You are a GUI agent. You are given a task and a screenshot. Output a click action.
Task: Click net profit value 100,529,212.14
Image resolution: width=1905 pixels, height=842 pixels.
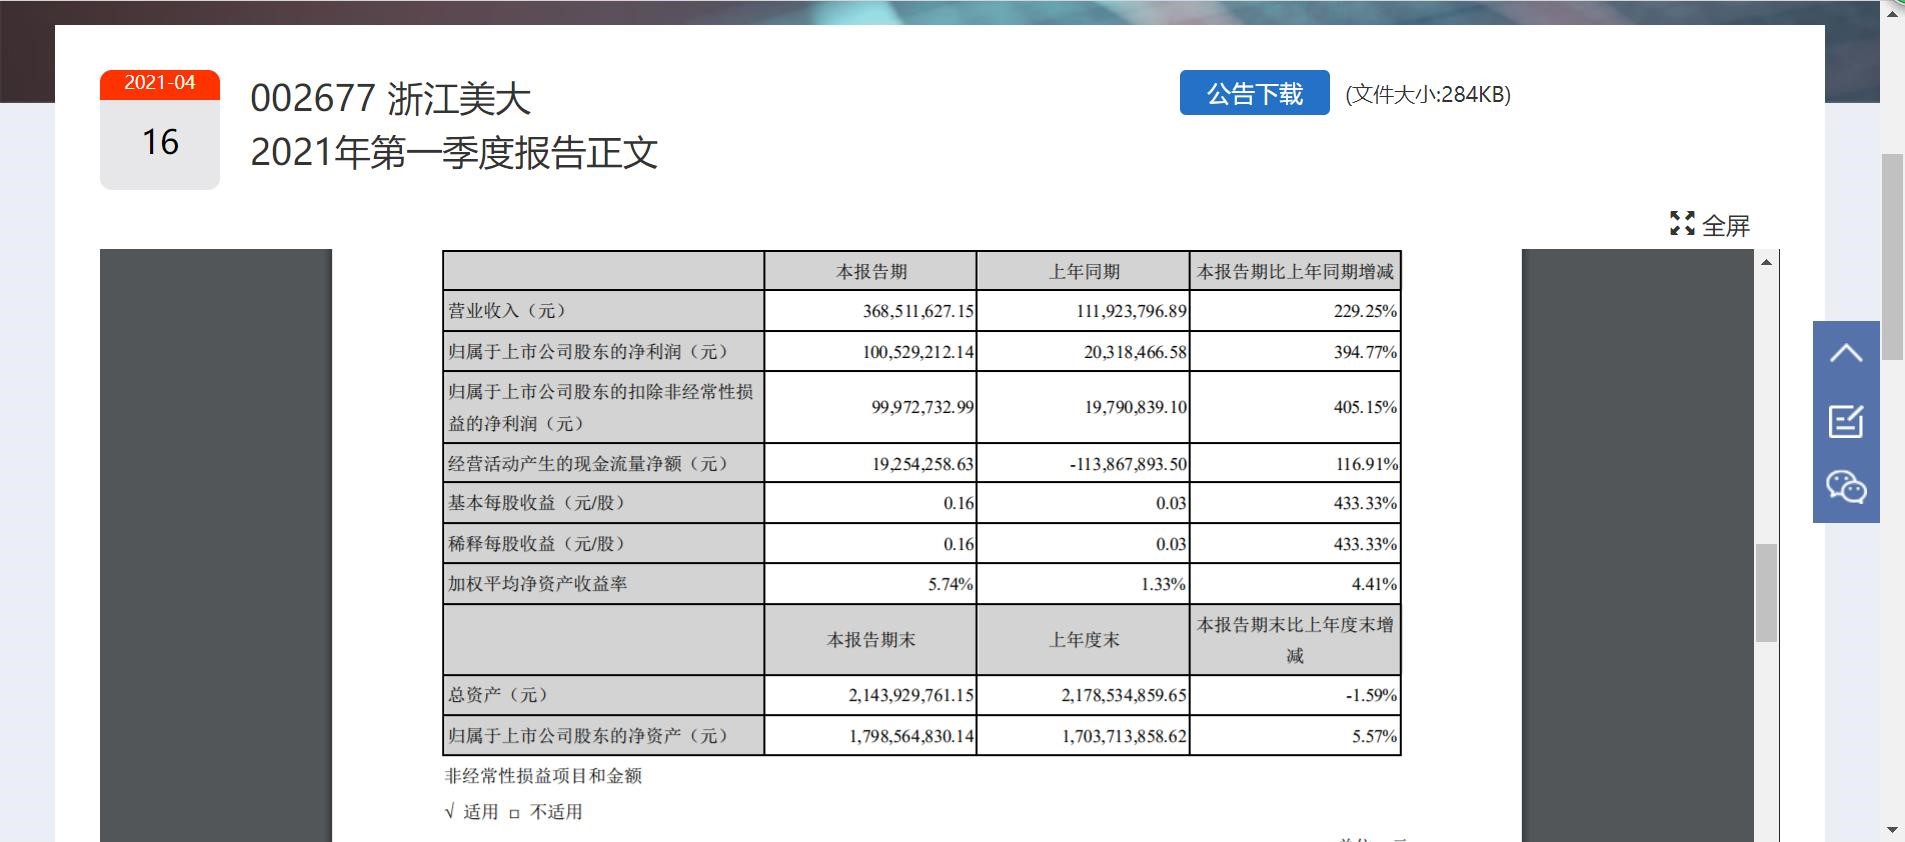(x=918, y=352)
